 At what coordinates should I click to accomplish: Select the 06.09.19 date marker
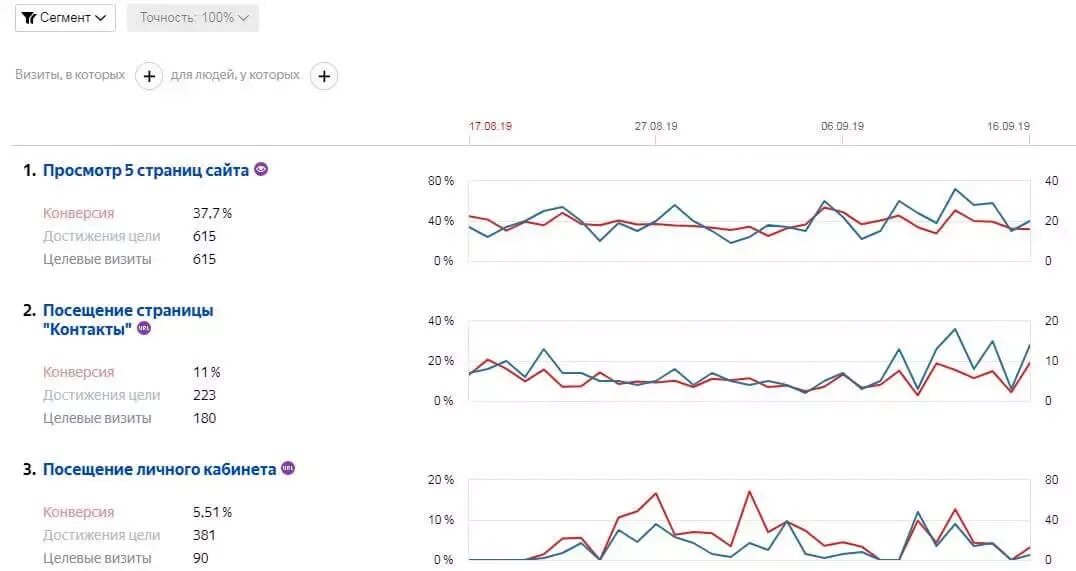[x=842, y=126]
